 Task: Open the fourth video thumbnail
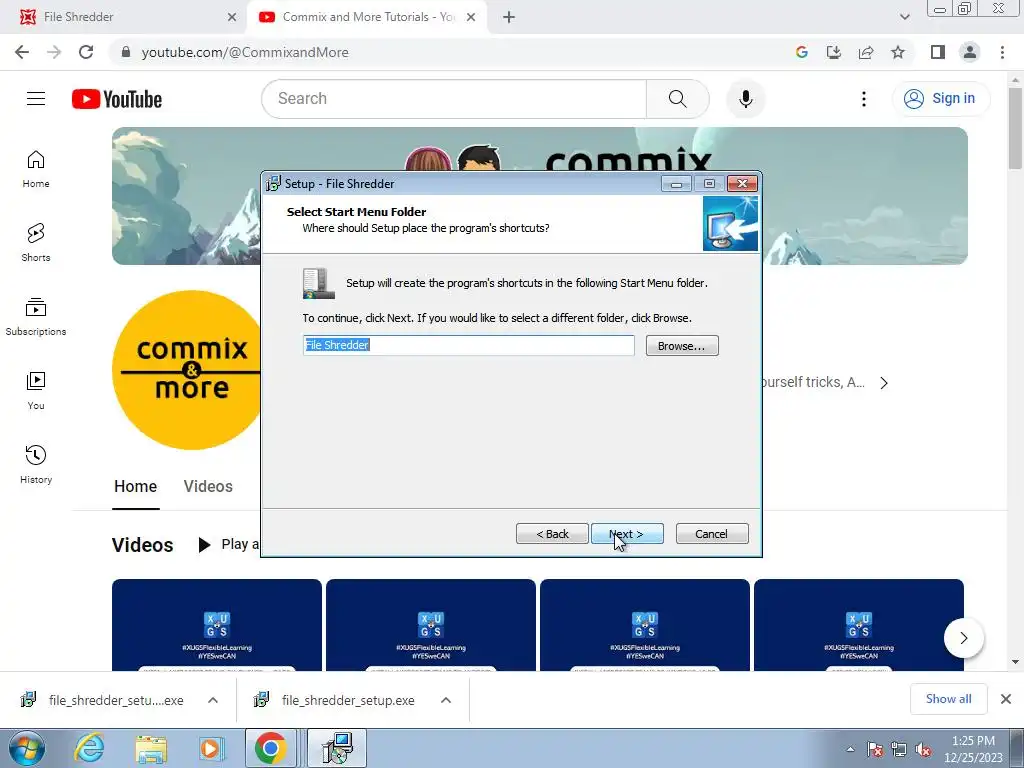[x=859, y=625]
